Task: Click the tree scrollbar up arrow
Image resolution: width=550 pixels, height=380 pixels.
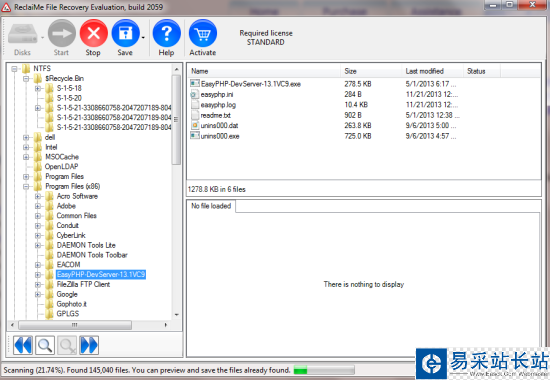Action: [176, 69]
